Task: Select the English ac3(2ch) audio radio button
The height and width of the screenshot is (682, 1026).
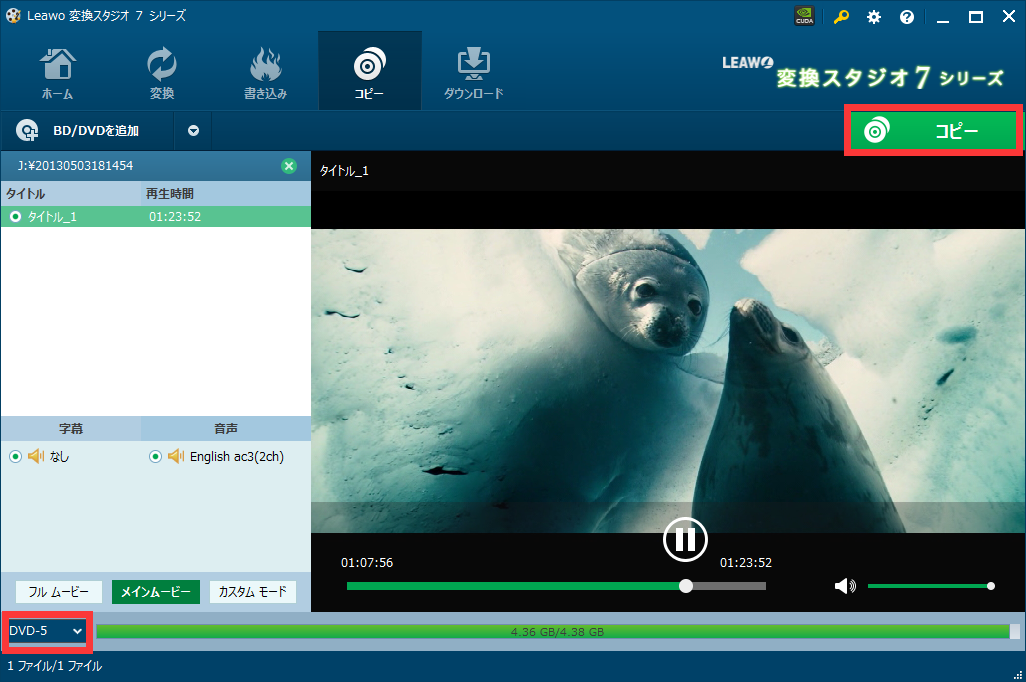Action: [155, 457]
